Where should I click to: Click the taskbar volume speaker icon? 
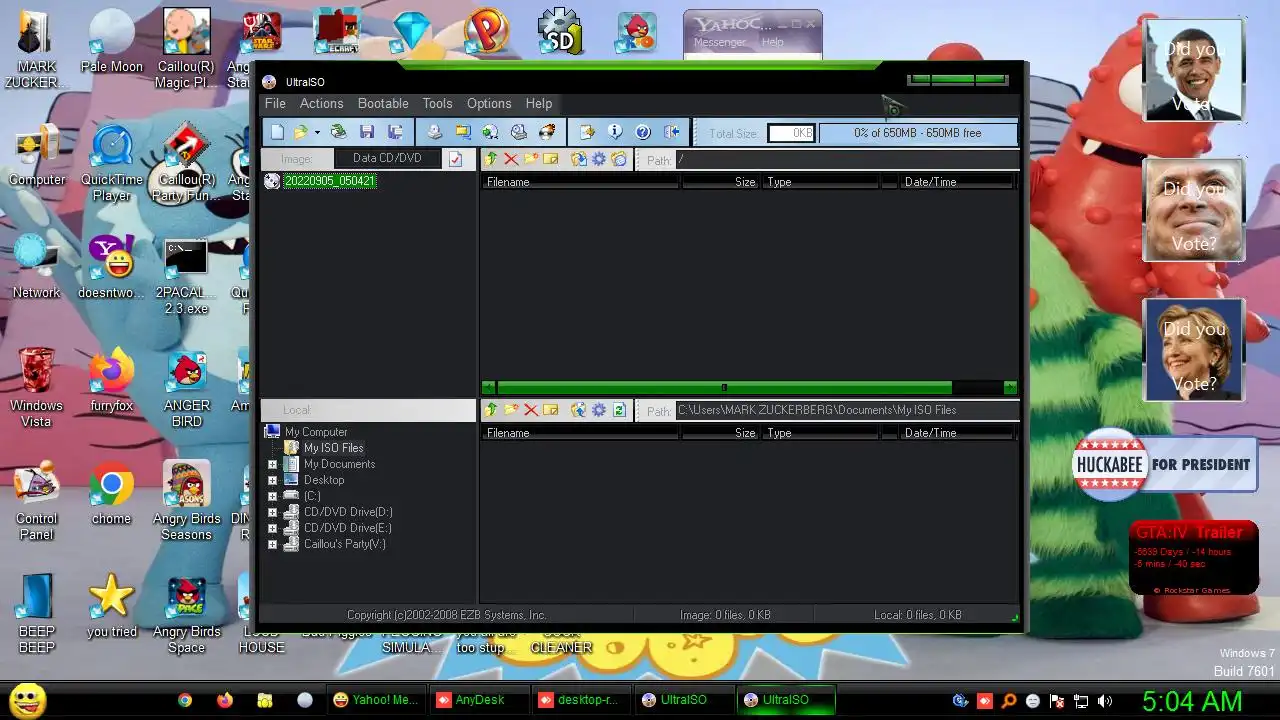pos(1105,701)
